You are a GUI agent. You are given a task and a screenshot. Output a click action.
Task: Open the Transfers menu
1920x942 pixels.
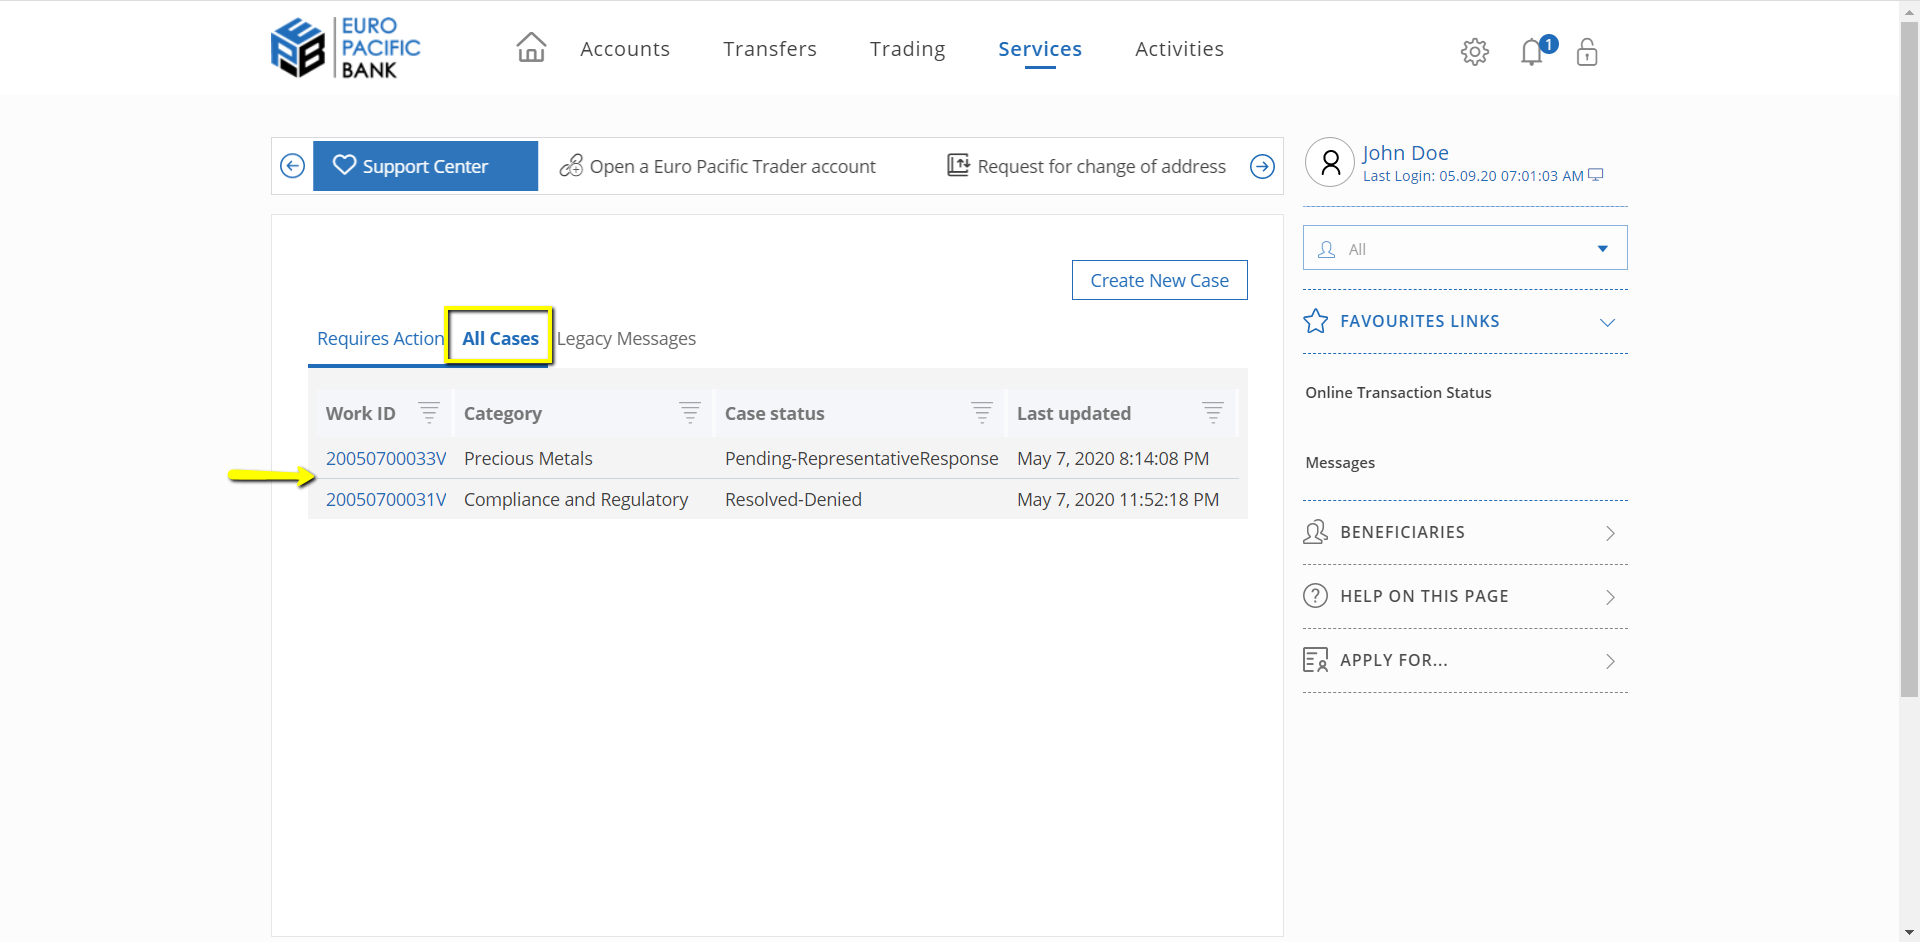tap(770, 49)
